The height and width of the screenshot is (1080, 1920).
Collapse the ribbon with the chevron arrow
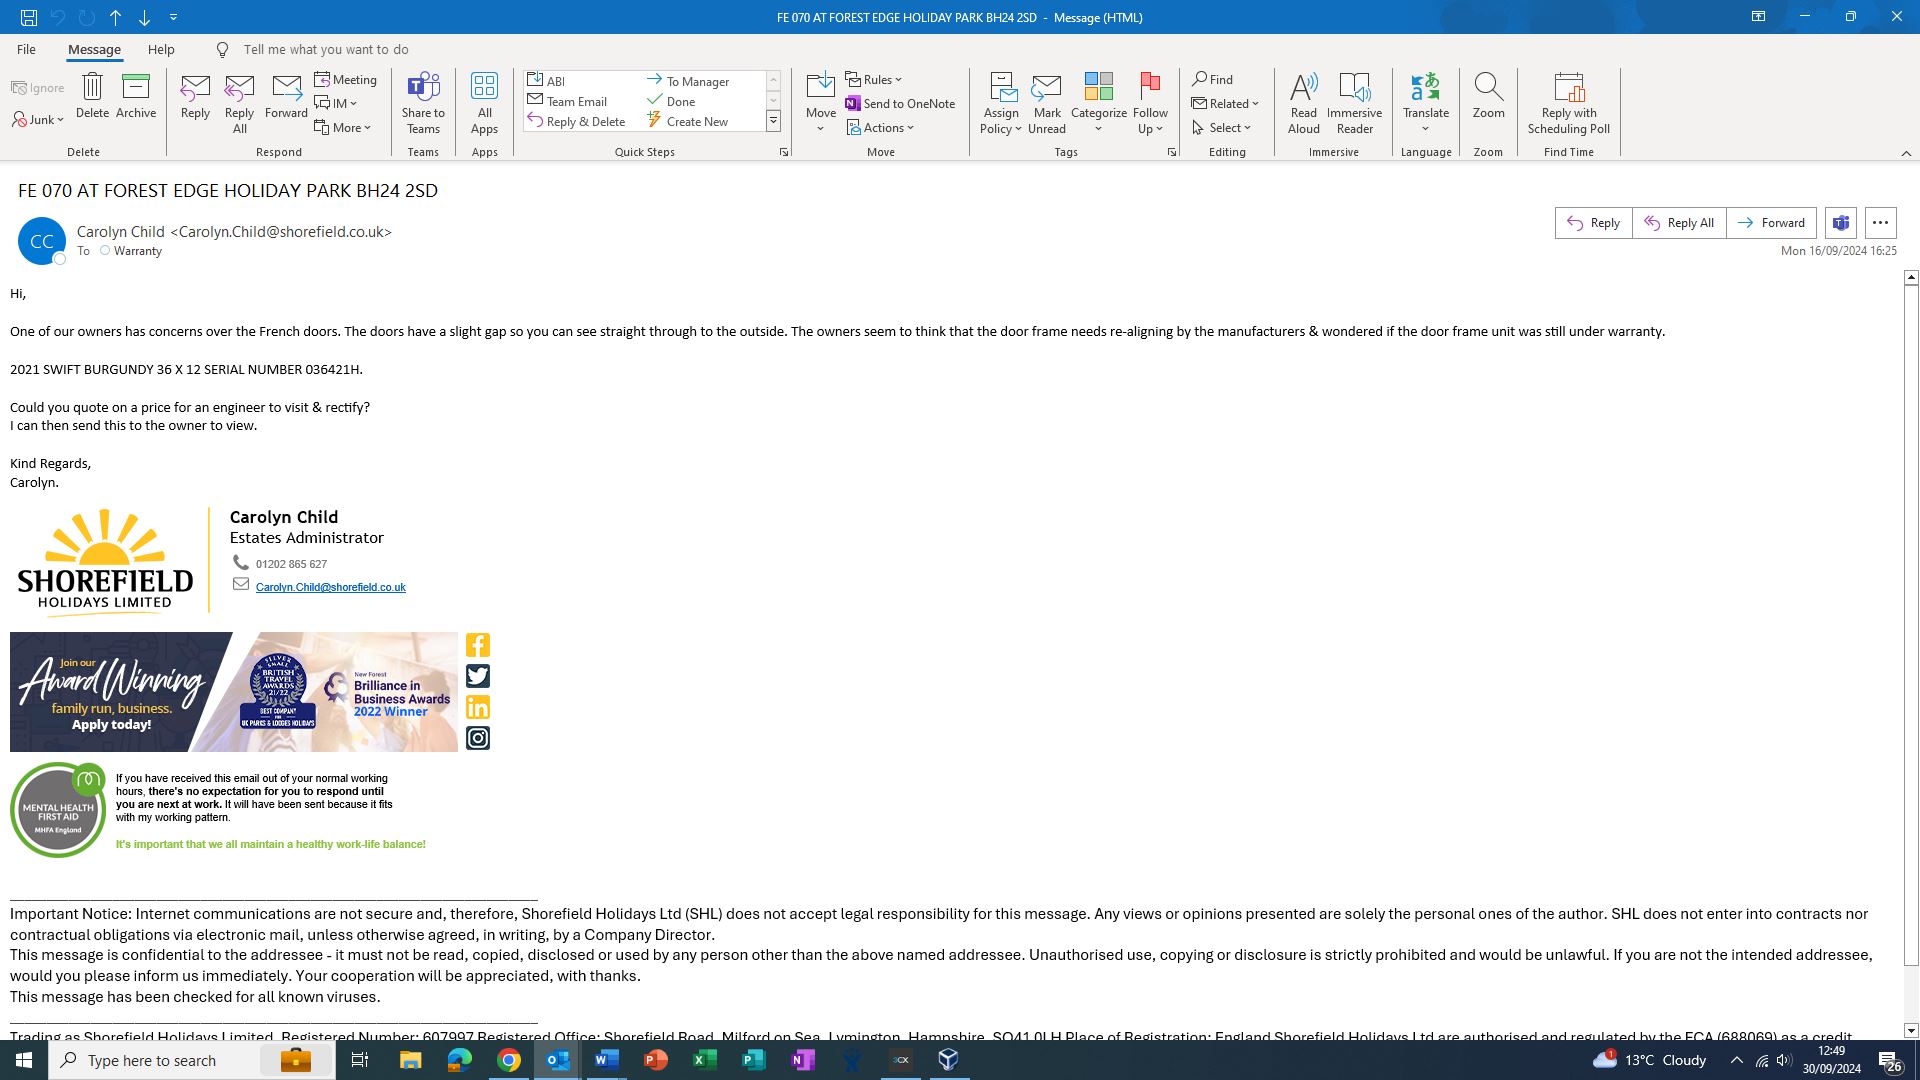click(x=1906, y=153)
